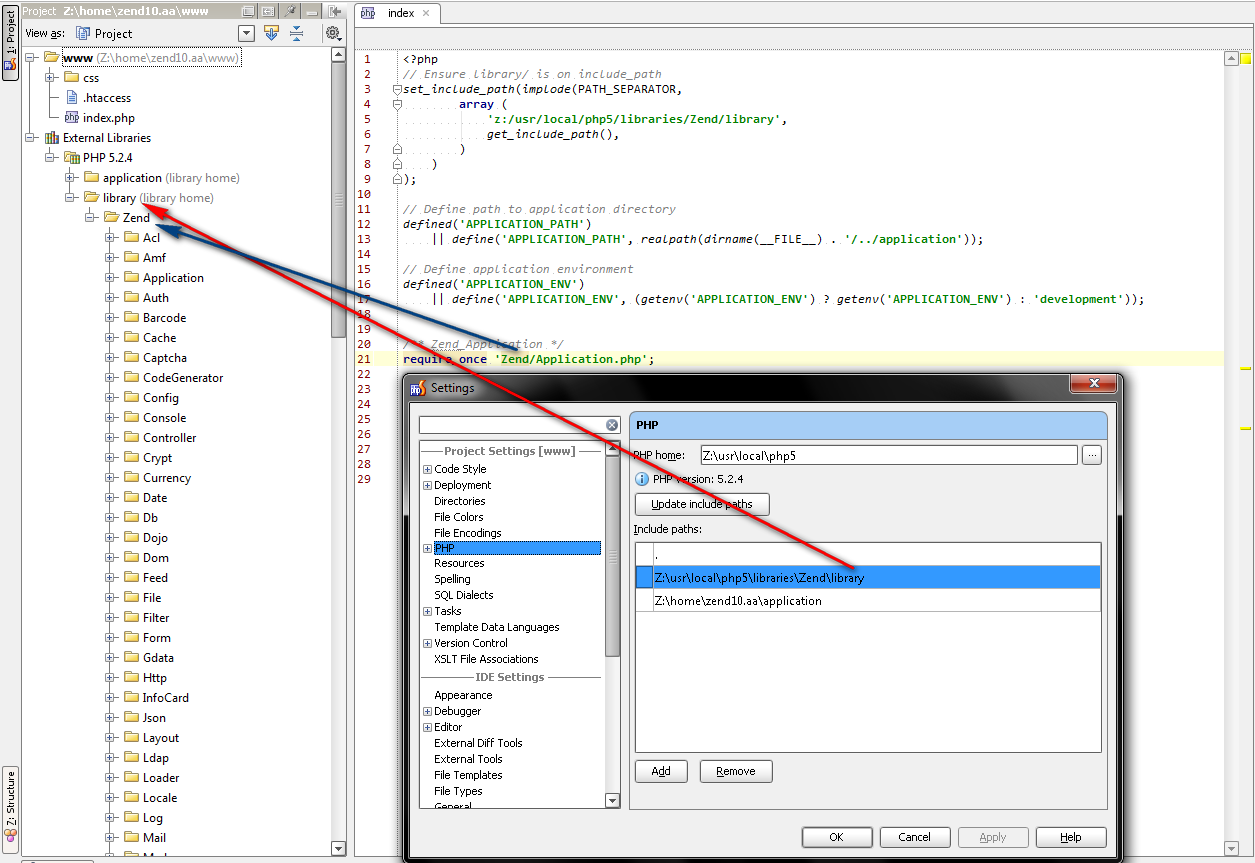
Task: Click the collapse all icon in Project toolbar
Action: (x=297, y=33)
